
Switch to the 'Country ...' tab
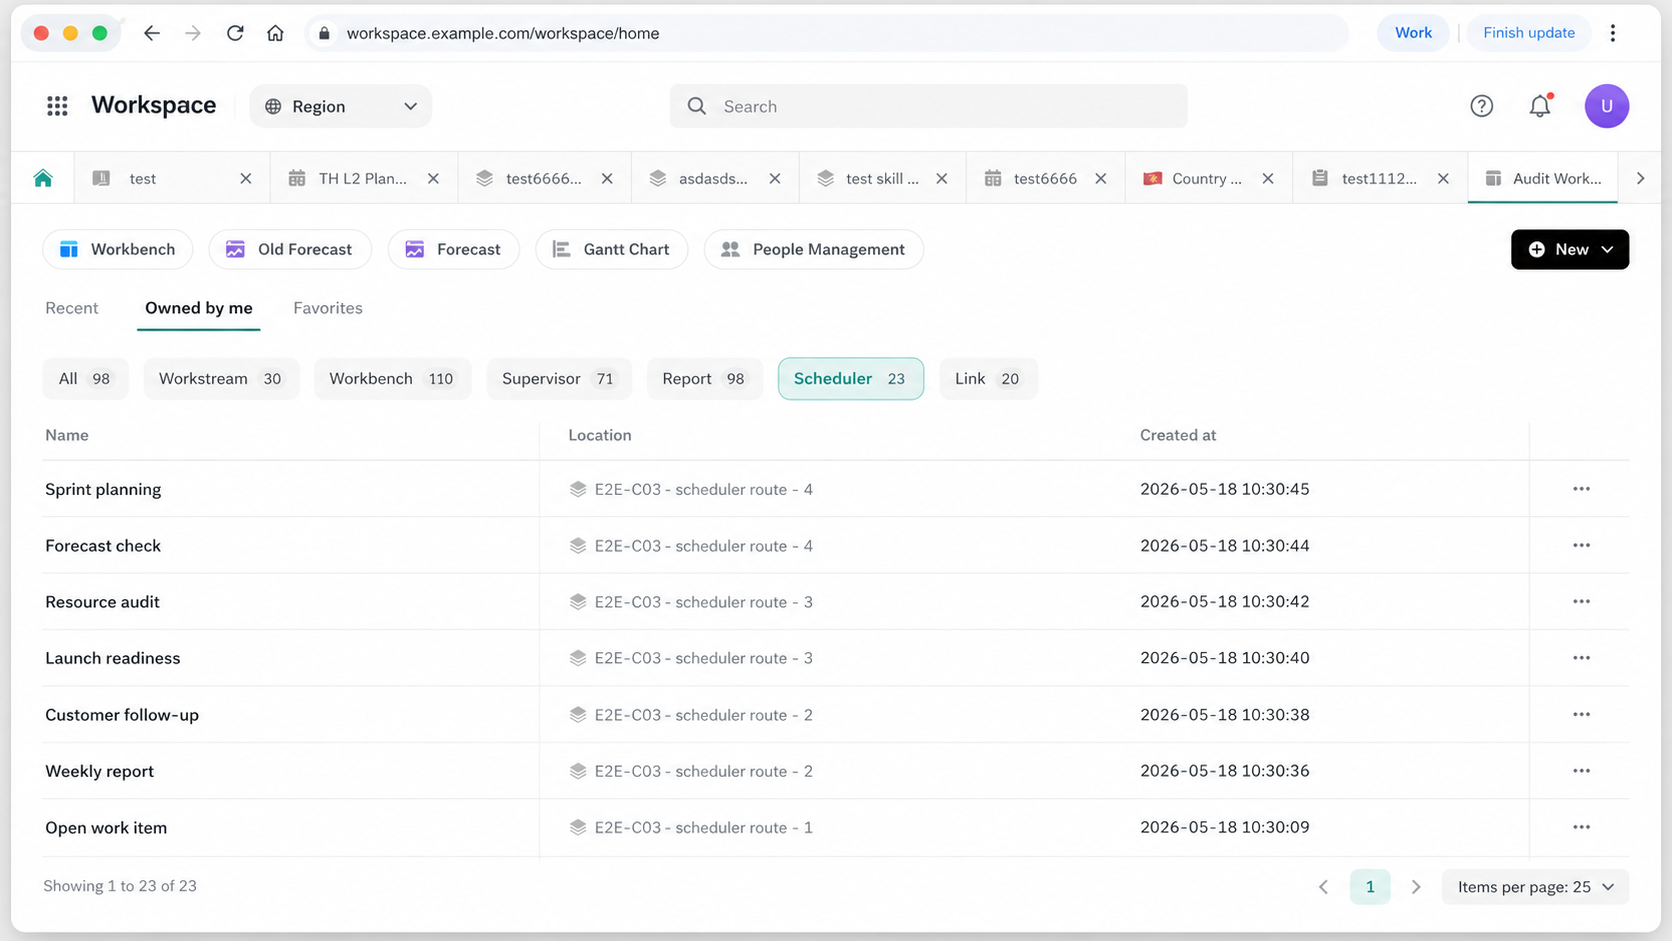[1206, 178]
